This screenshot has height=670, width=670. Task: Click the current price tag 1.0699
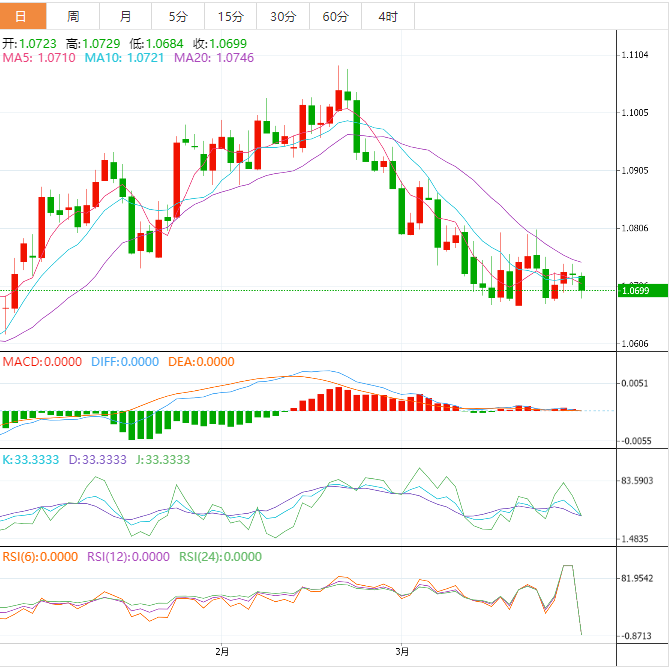pyautogui.click(x=635, y=291)
